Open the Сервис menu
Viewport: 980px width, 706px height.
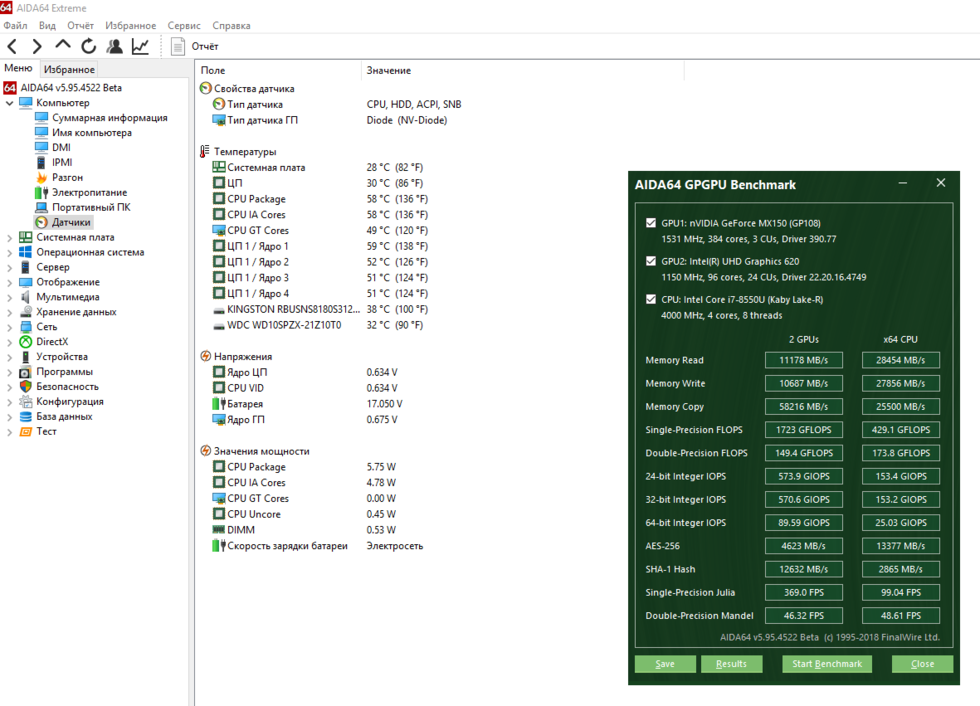pyautogui.click(x=184, y=25)
